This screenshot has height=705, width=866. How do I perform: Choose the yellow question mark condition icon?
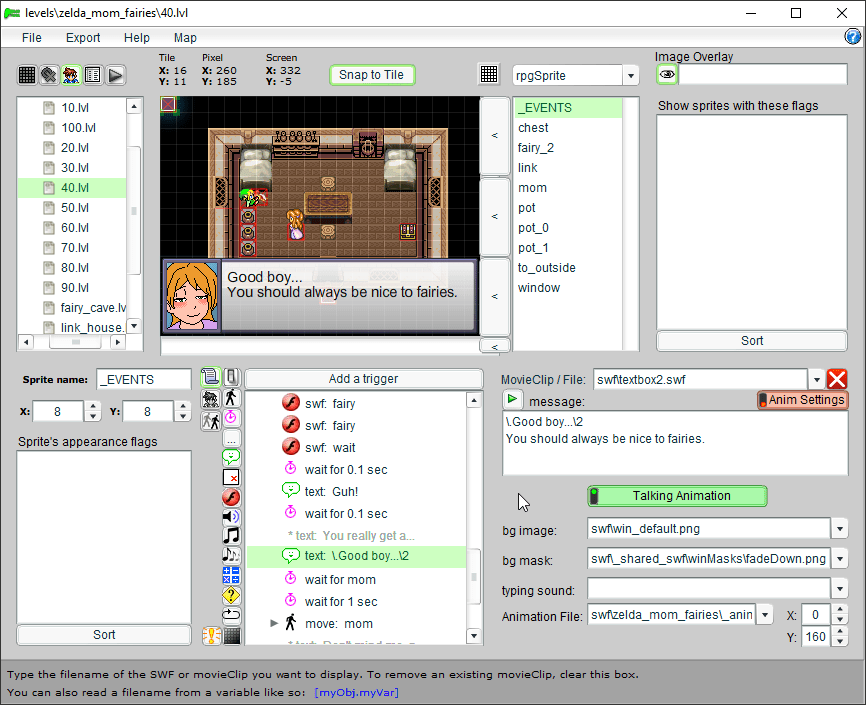pos(231,595)
